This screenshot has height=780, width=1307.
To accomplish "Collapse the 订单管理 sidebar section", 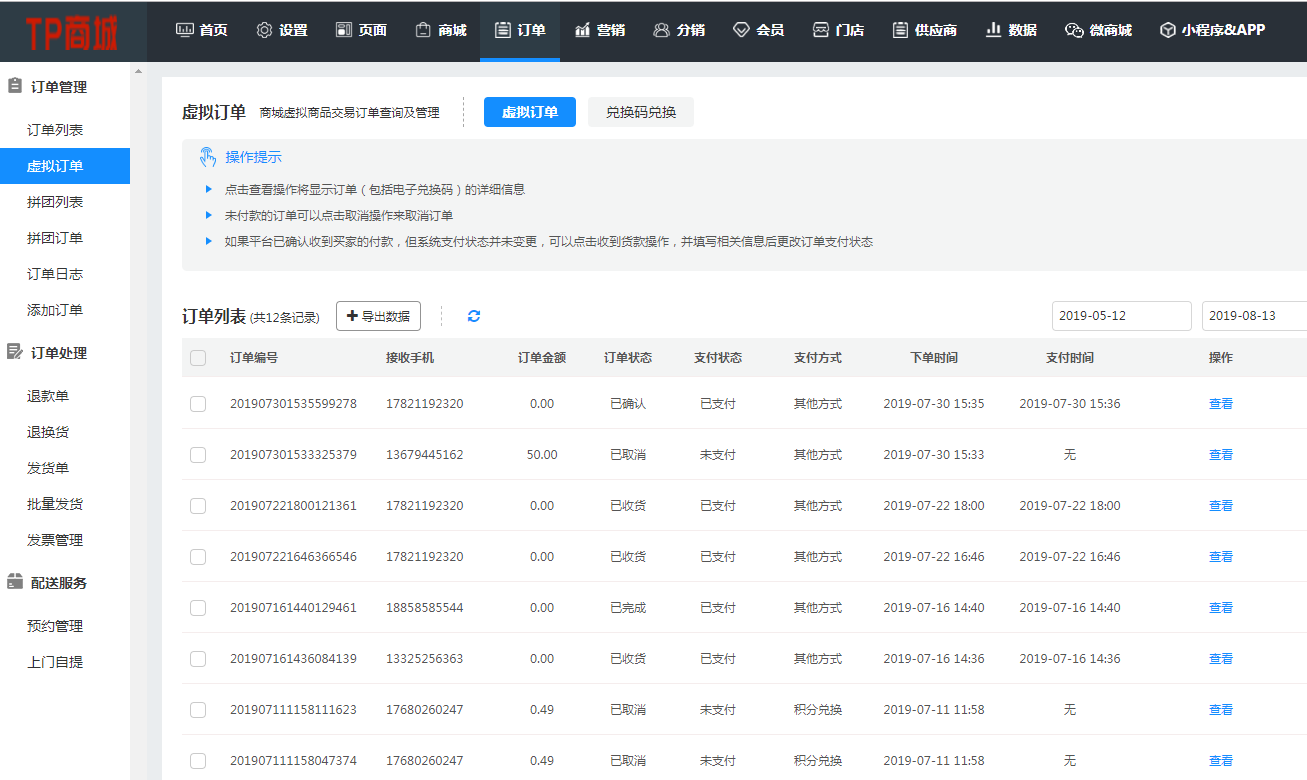I will pyautogui.click(x=58, y=87).
